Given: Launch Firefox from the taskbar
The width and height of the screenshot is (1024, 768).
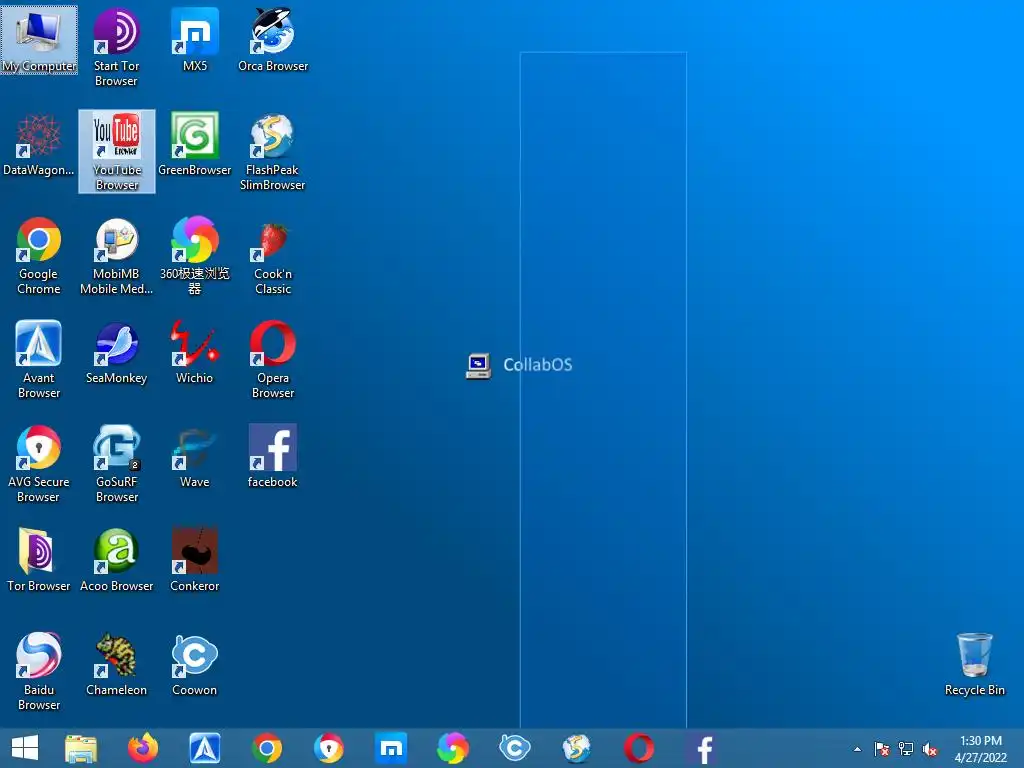Looking at the screenshot, I should pos(143,748).
